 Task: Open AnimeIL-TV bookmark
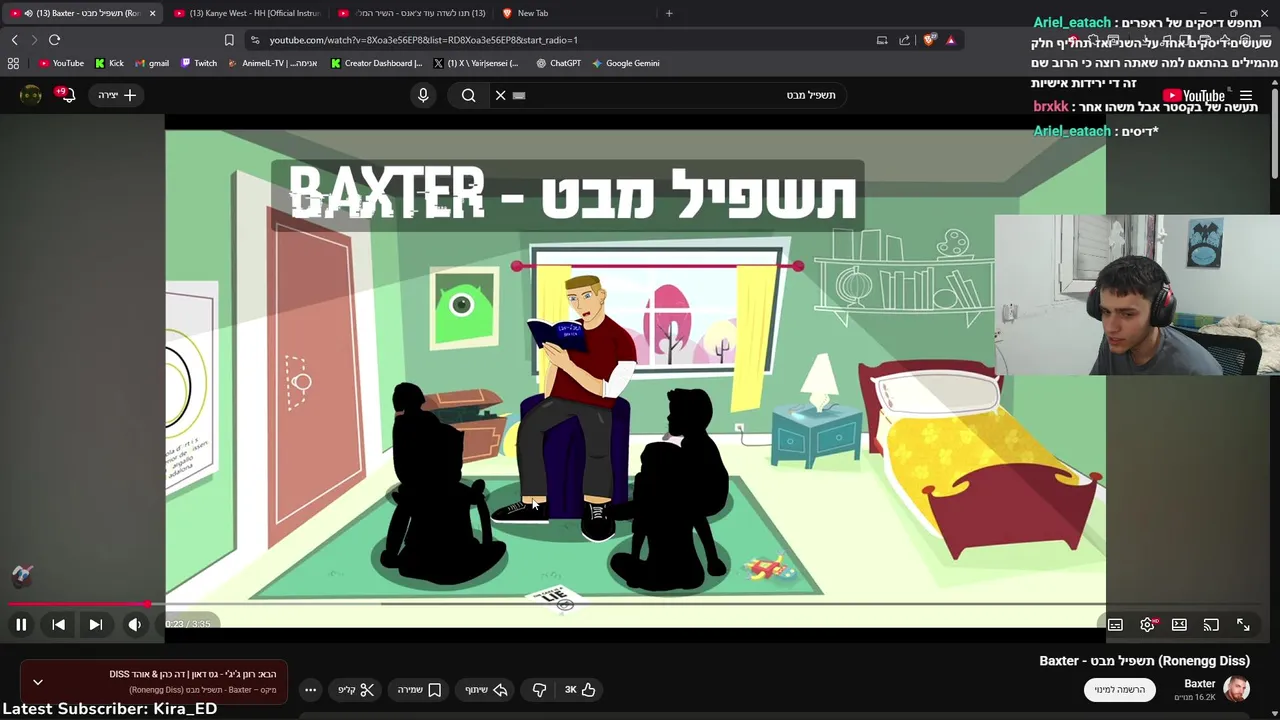coord(272,63)
